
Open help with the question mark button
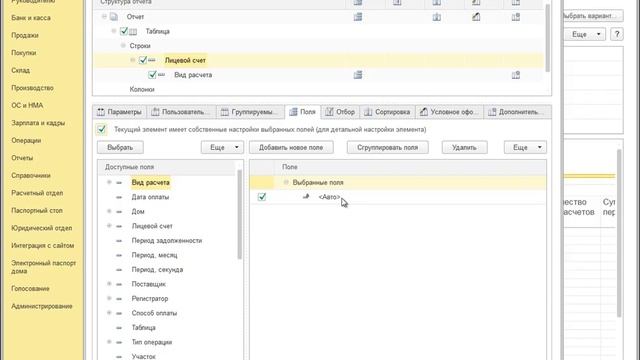(617, 34)
